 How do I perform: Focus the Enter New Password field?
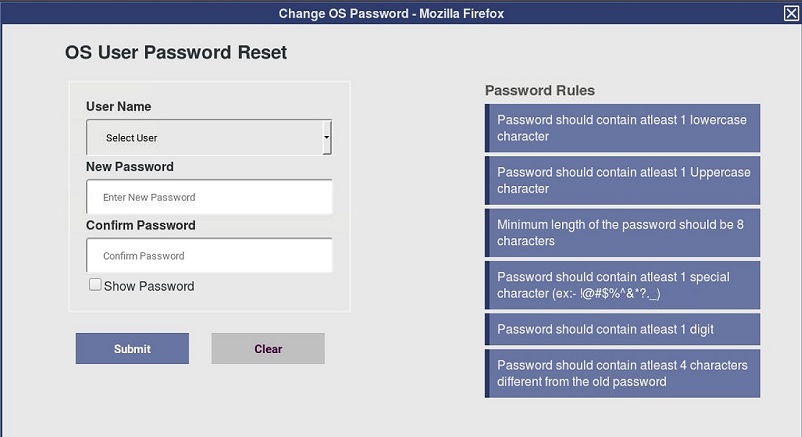pos(209,197)
